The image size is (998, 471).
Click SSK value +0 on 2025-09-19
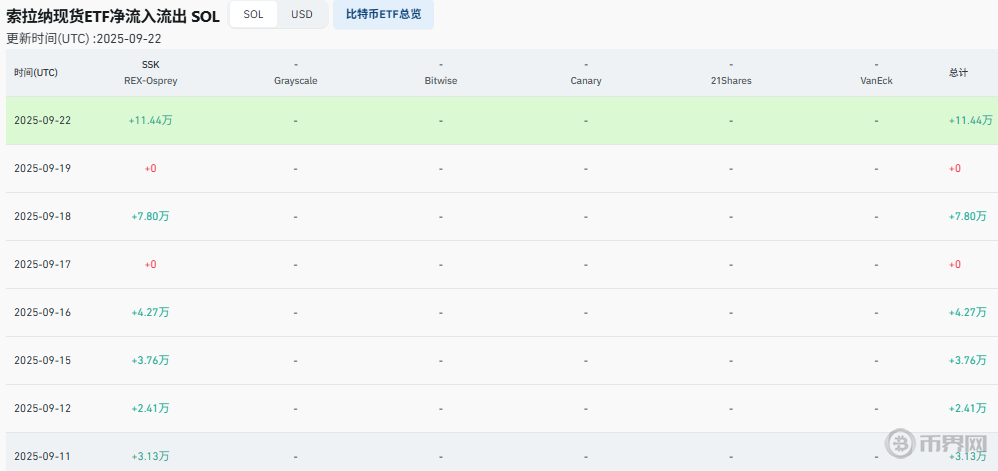point(150,168)
